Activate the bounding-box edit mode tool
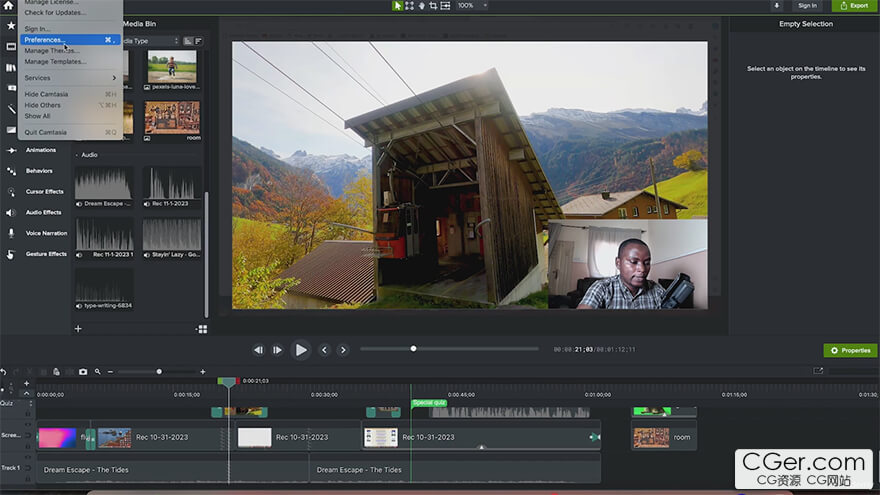The height and width of the screenshot is (495, 880). [x=410, y=6]
